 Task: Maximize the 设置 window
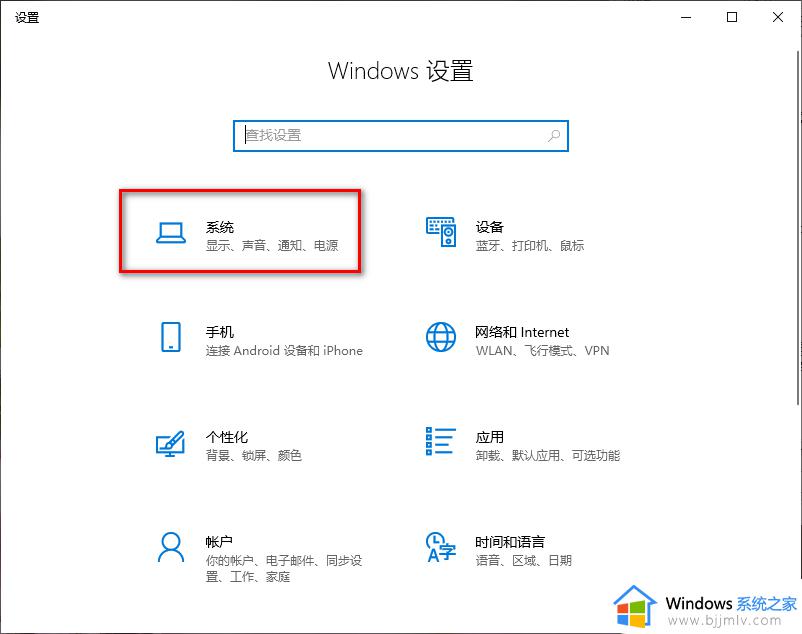point(732,17)
